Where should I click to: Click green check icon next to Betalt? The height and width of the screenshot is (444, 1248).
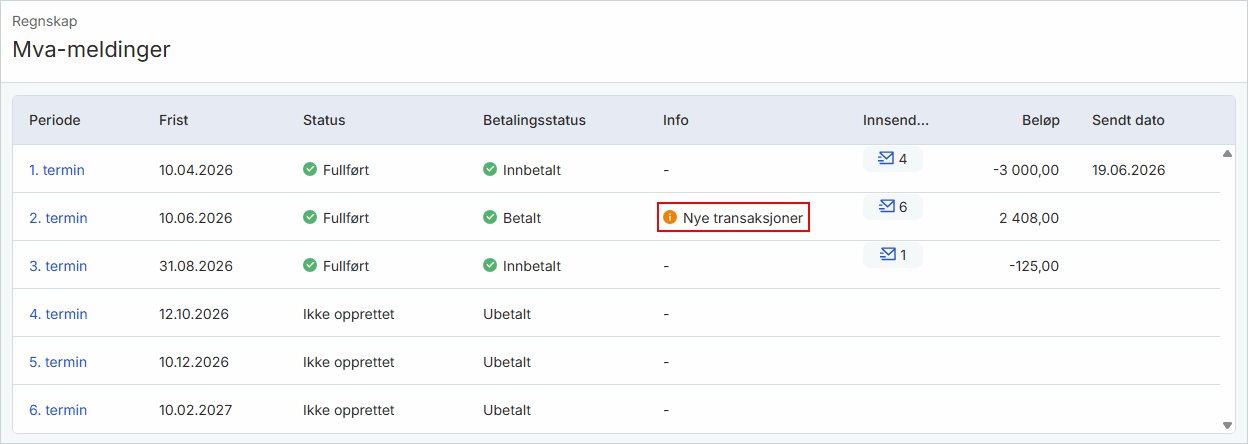tap(490, 217)
